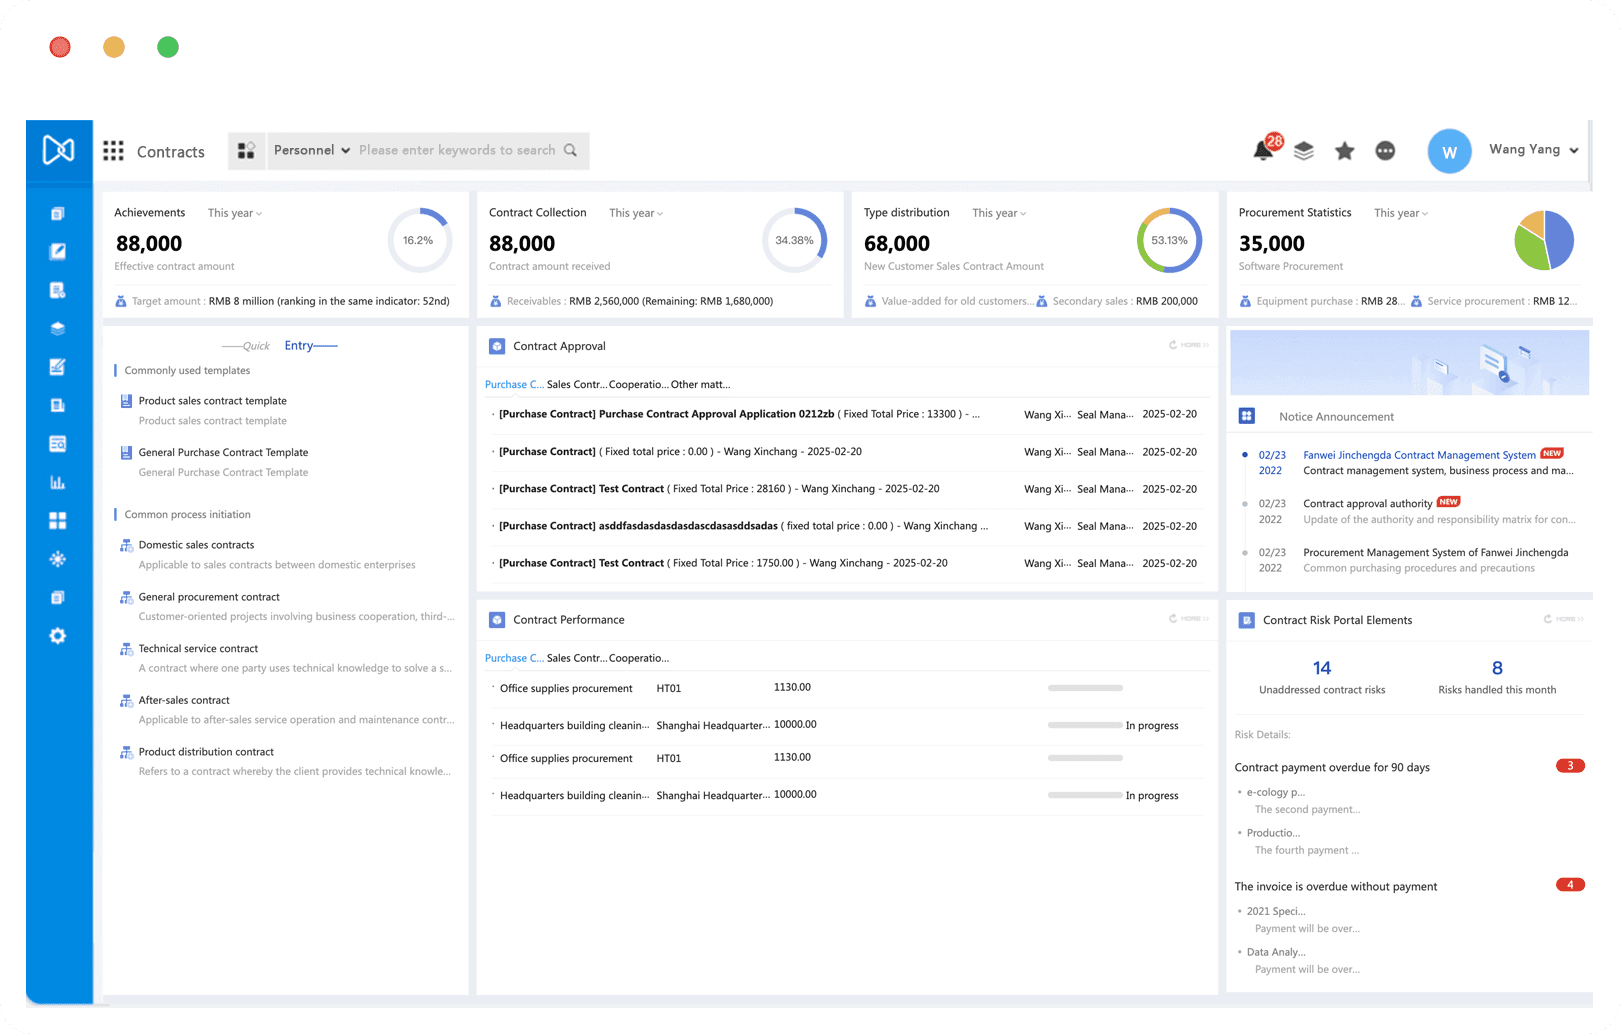Switch to Sales Contr... tab in Contract Approval
Screen dimensions: 1620x1034
coord(577,384)
